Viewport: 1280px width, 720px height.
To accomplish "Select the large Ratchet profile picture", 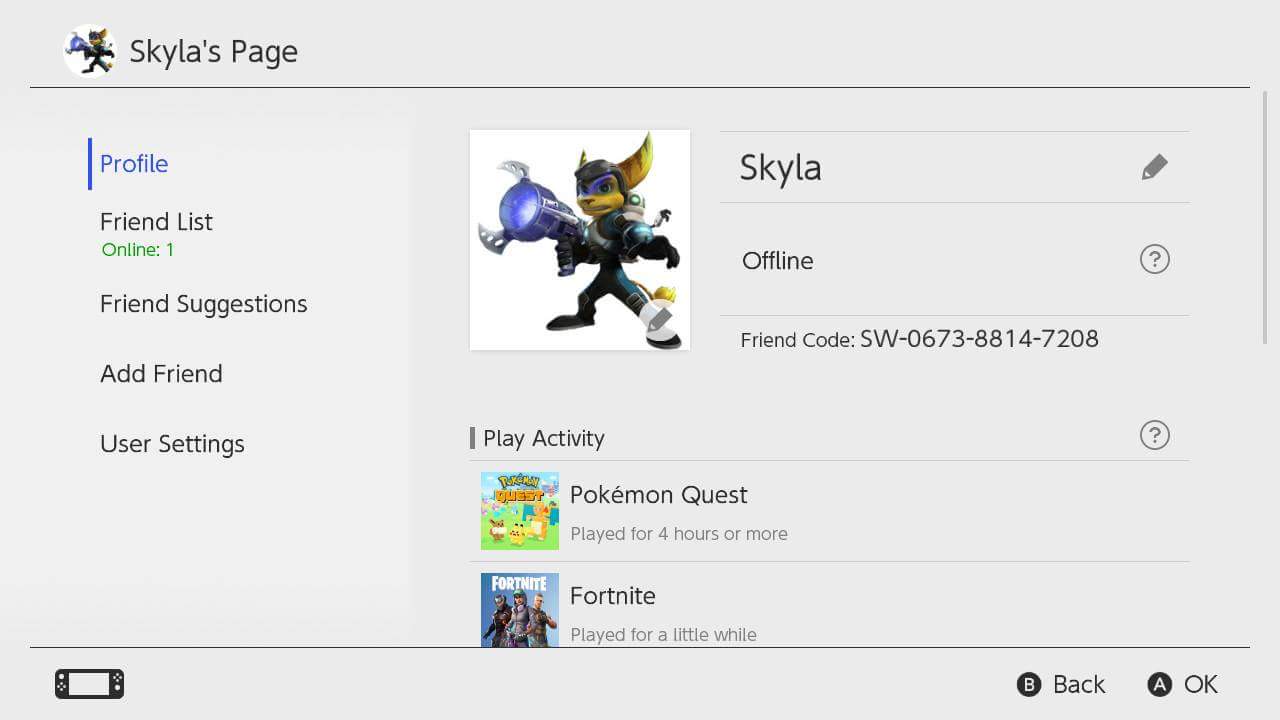I will 580,240.
